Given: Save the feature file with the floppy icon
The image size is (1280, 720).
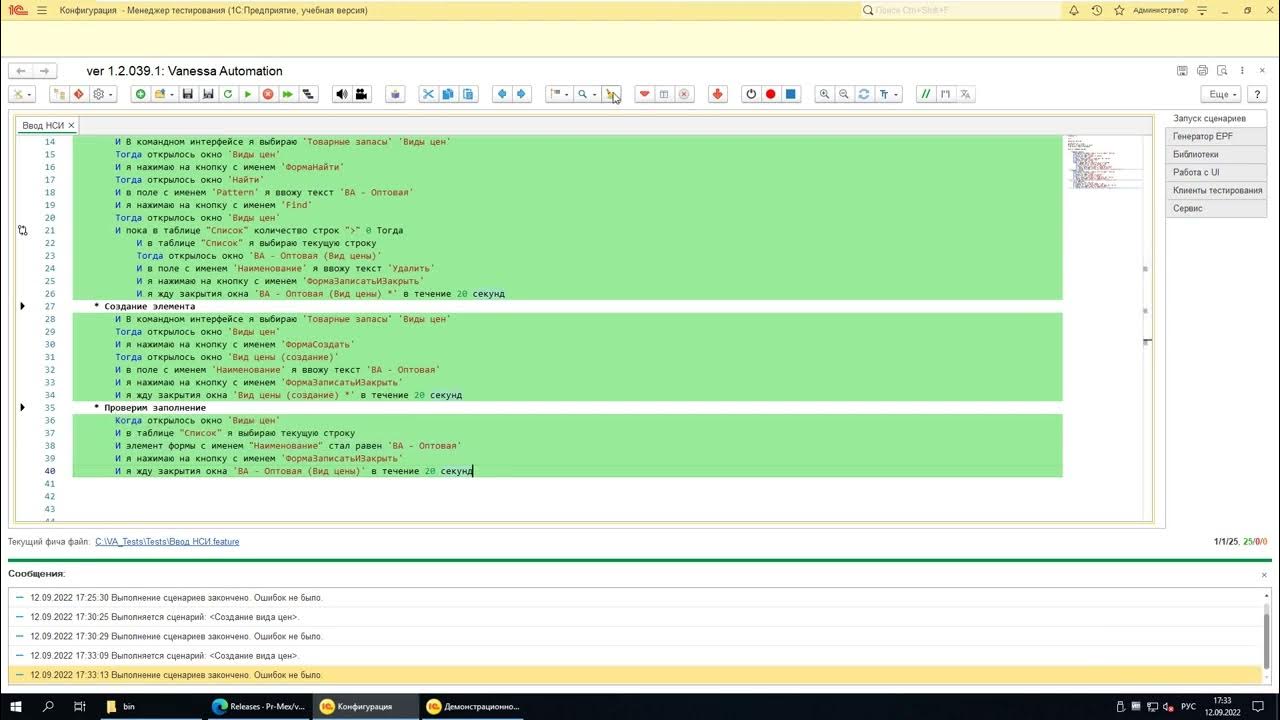Looking at the screenshot, I should point(187,94).
